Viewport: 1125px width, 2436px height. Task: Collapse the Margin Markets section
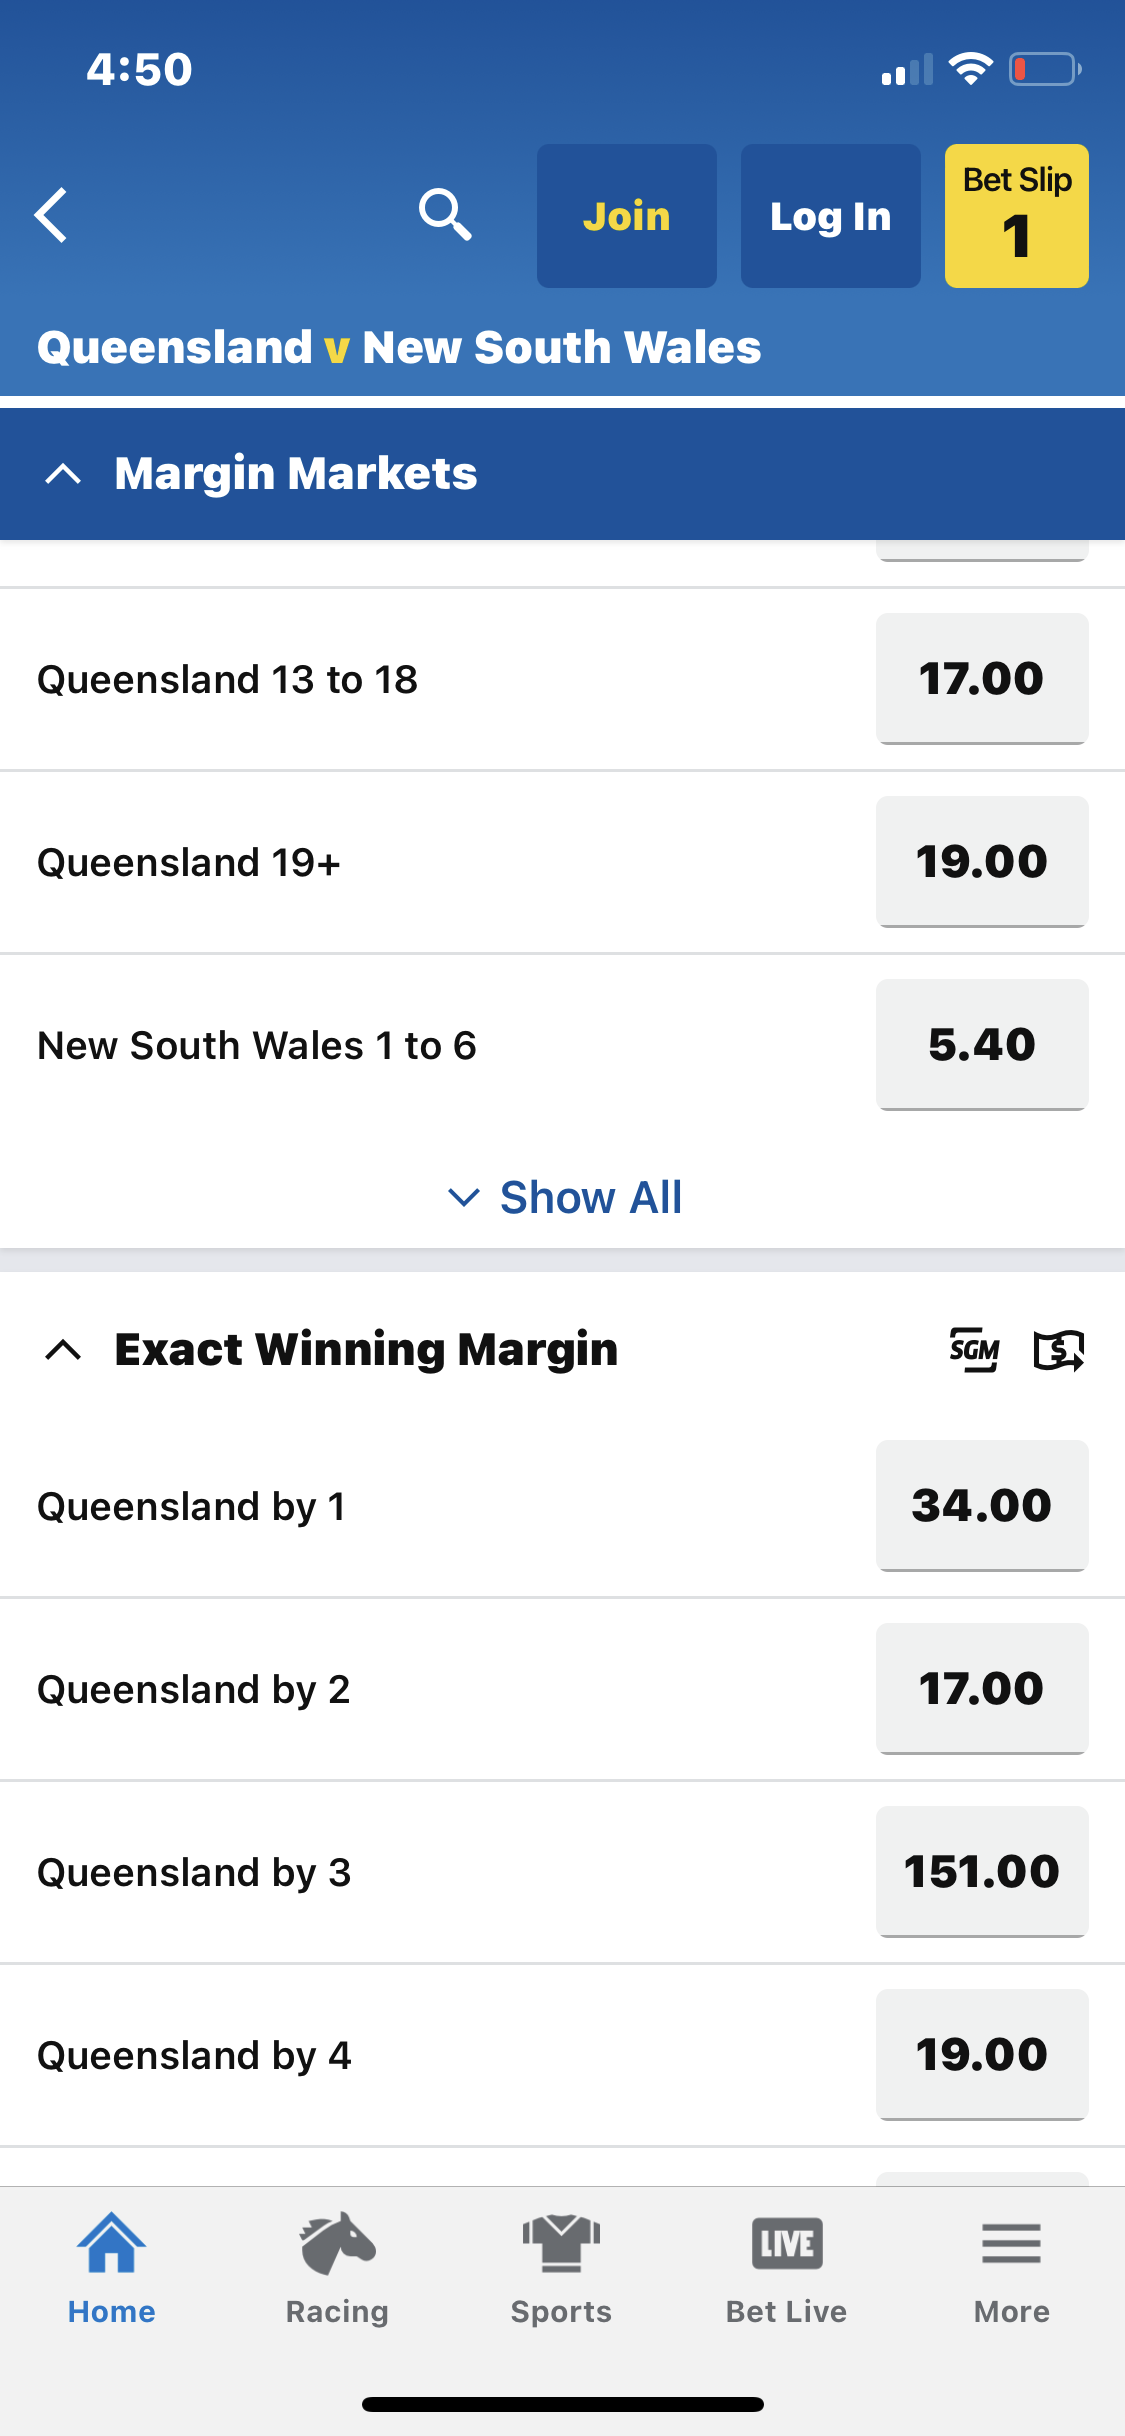[x=64, y=474]
